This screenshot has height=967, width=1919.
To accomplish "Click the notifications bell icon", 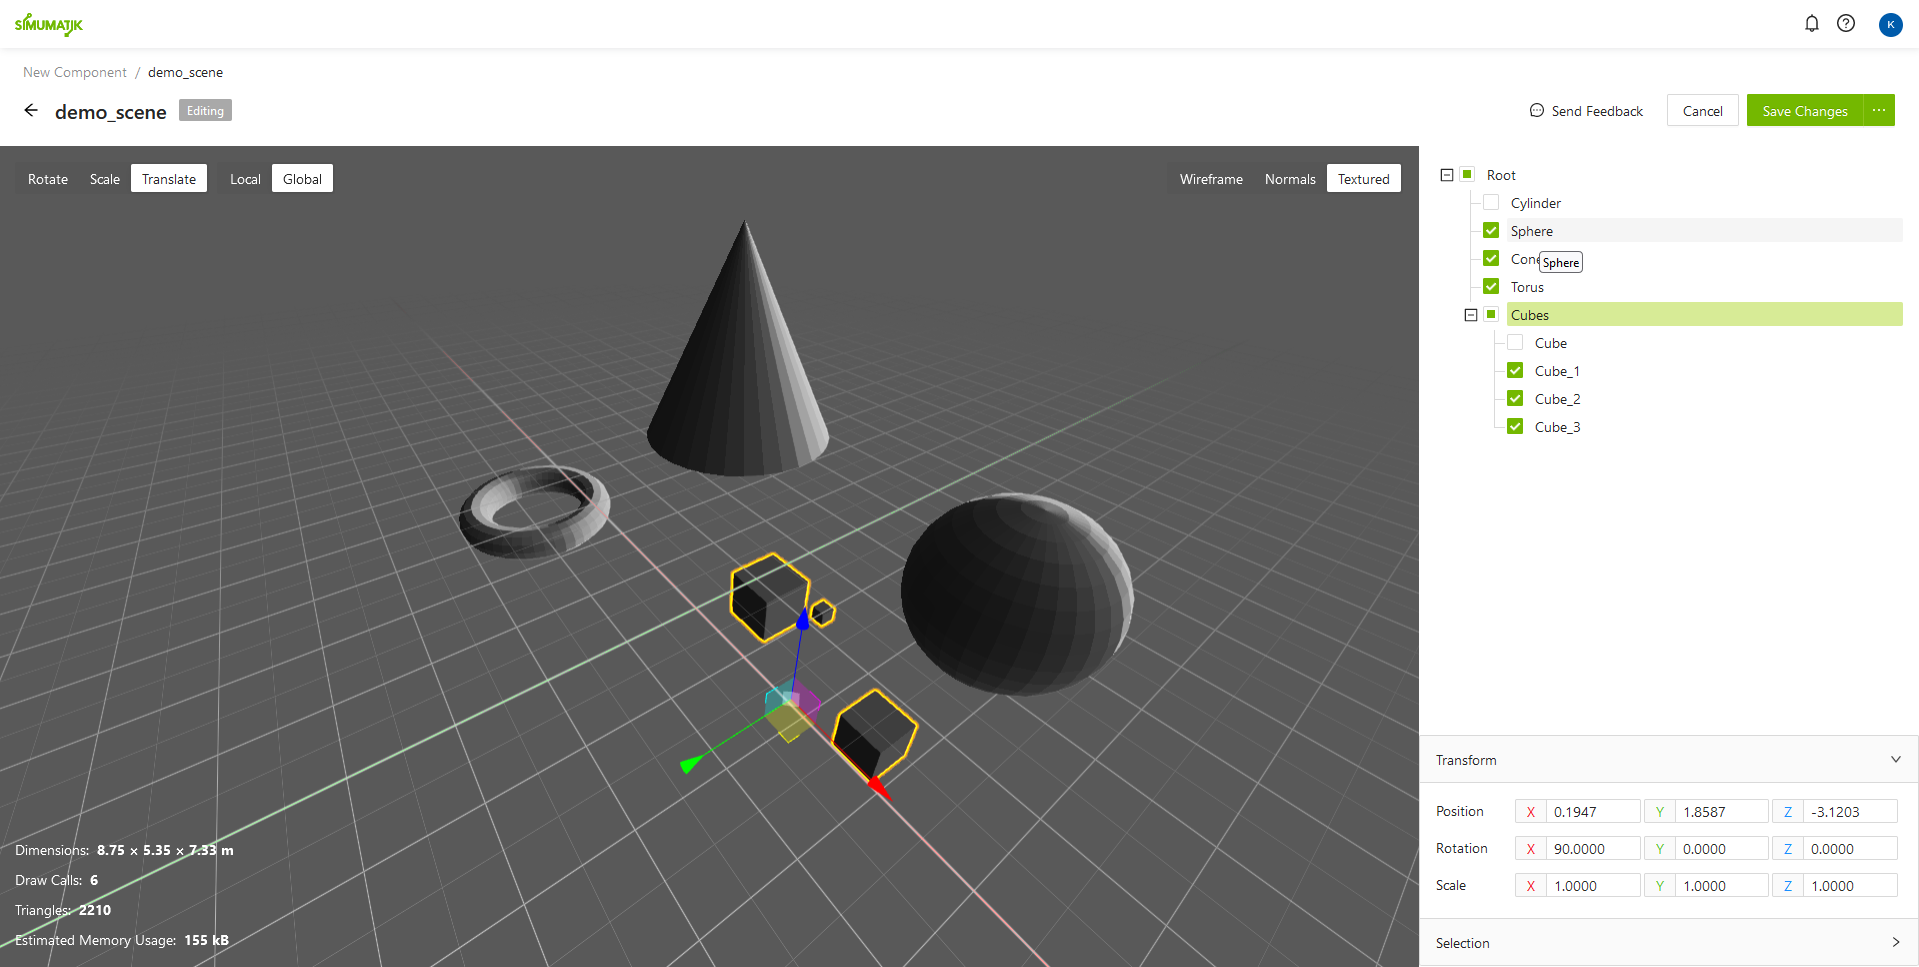I will coord(1811,23).
